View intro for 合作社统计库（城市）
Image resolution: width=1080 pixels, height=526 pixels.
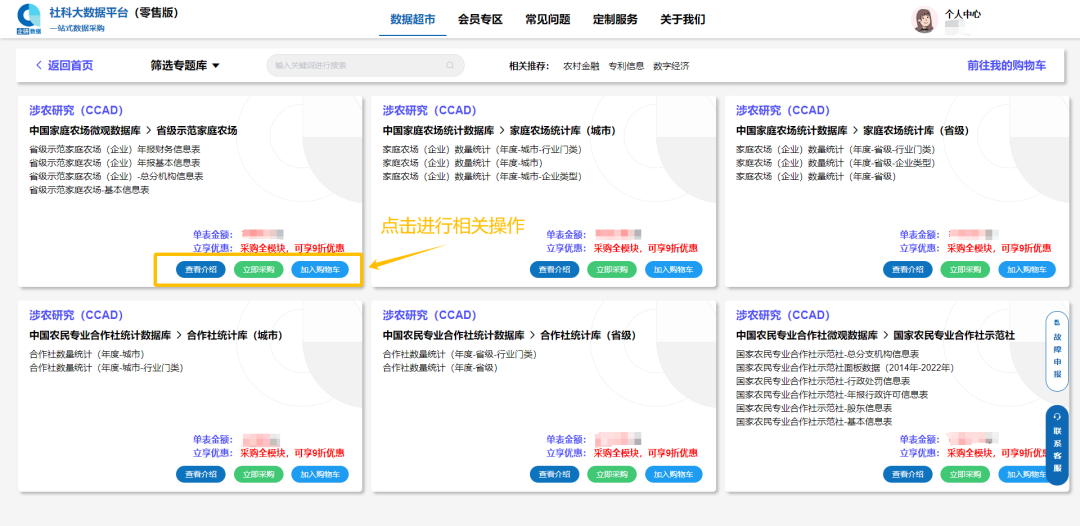pos(200,474)
